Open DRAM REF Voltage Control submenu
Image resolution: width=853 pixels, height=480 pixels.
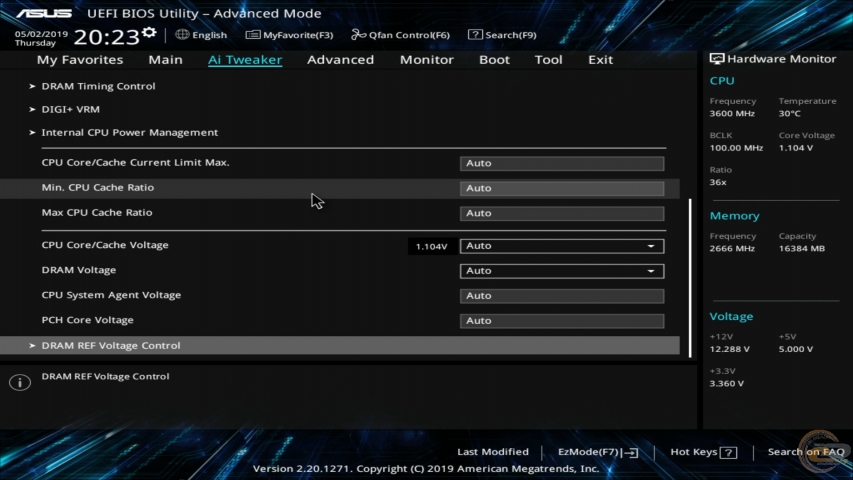click(x=339, y=346)
